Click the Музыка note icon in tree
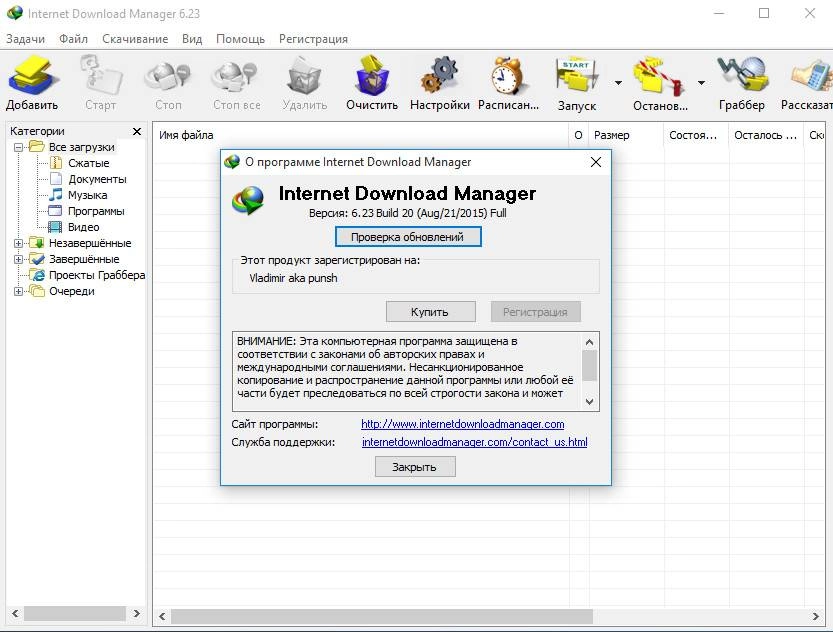Screen dimensions: 833x632 click(x=56, y=195)
